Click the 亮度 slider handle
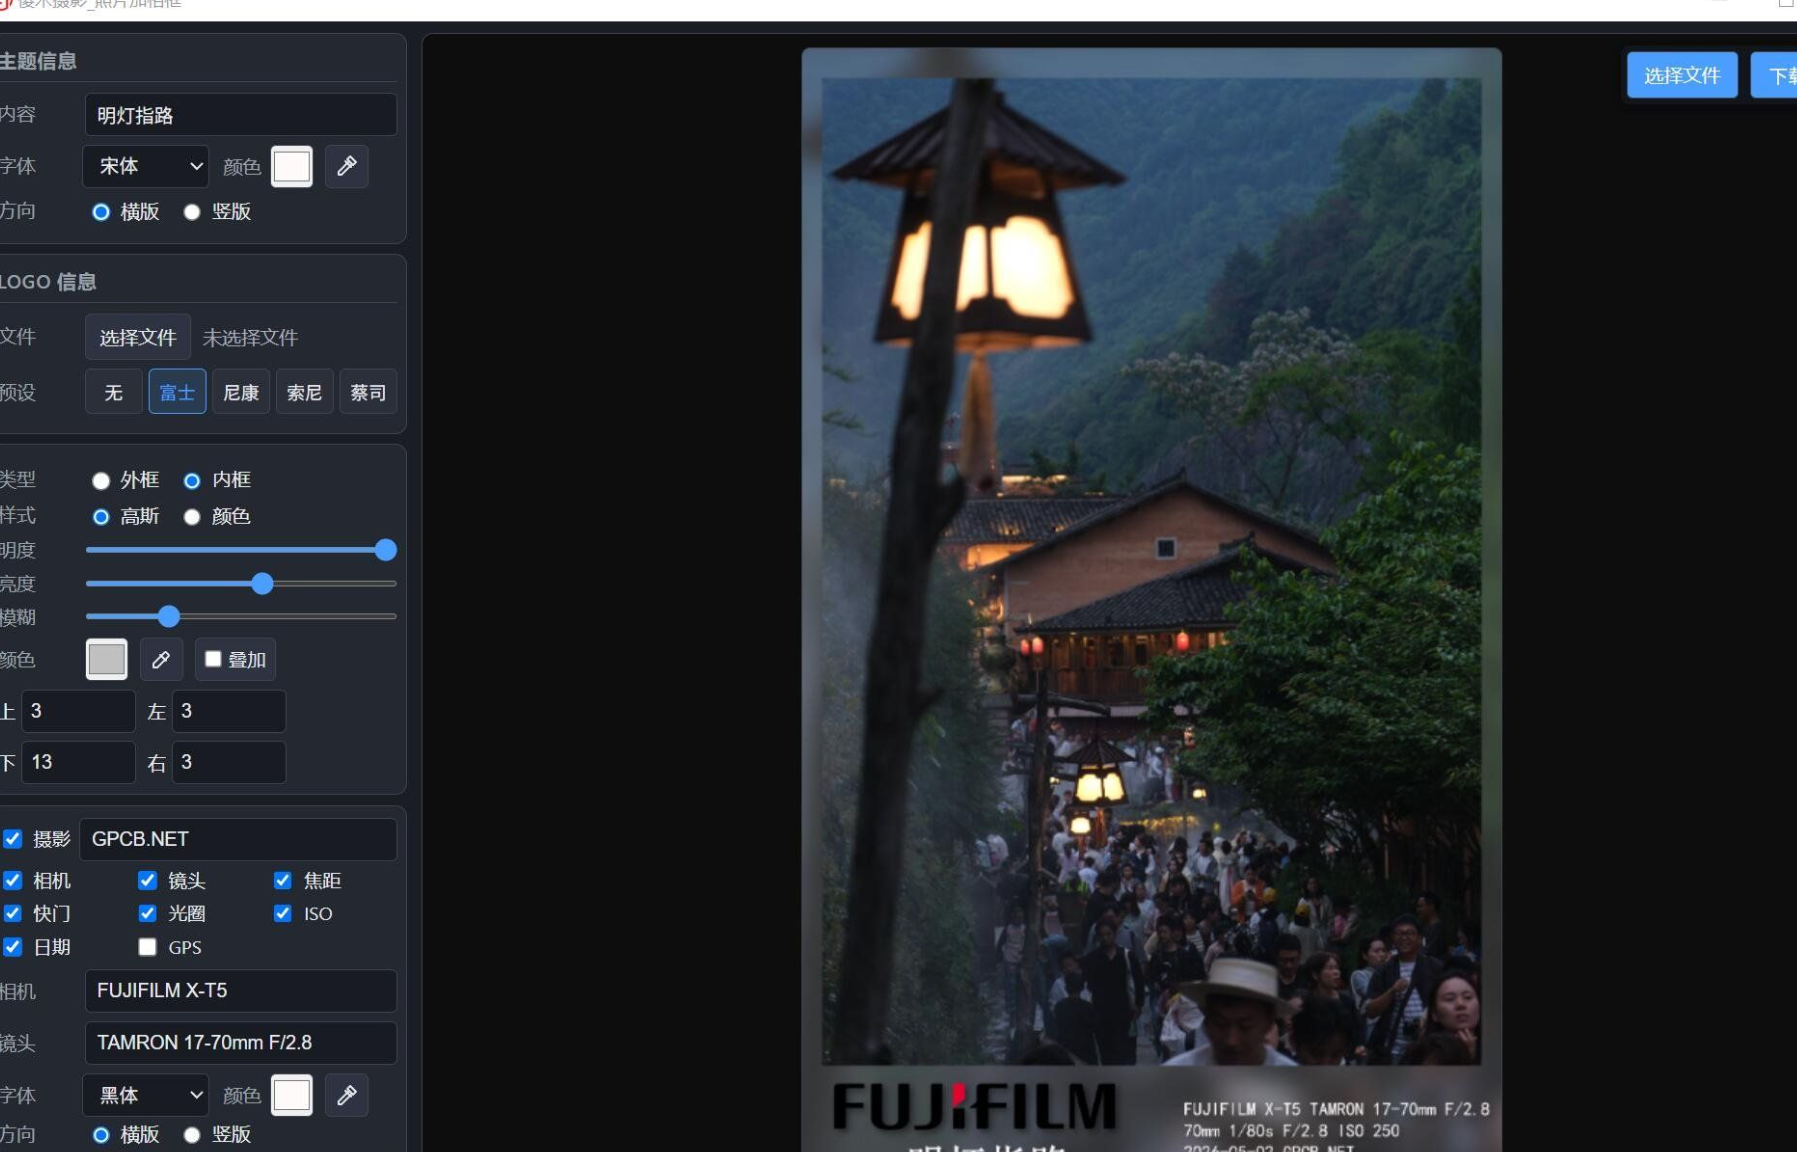Viewport: 1797px width, 1152px height. pyautogui.click(x=262, y=583)
